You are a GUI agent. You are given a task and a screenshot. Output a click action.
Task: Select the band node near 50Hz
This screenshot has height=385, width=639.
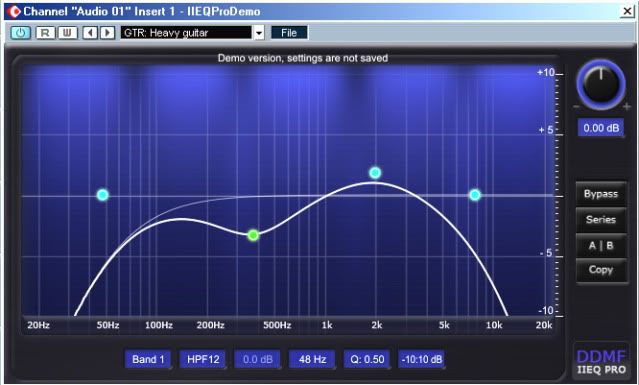tap(103, 195)
